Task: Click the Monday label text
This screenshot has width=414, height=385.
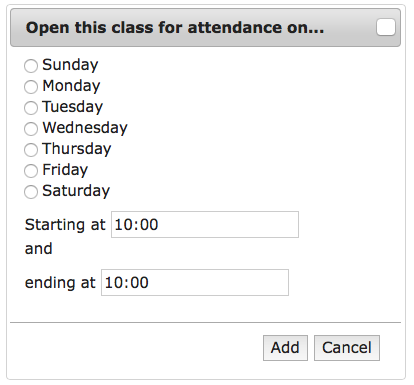Action: 71,86
